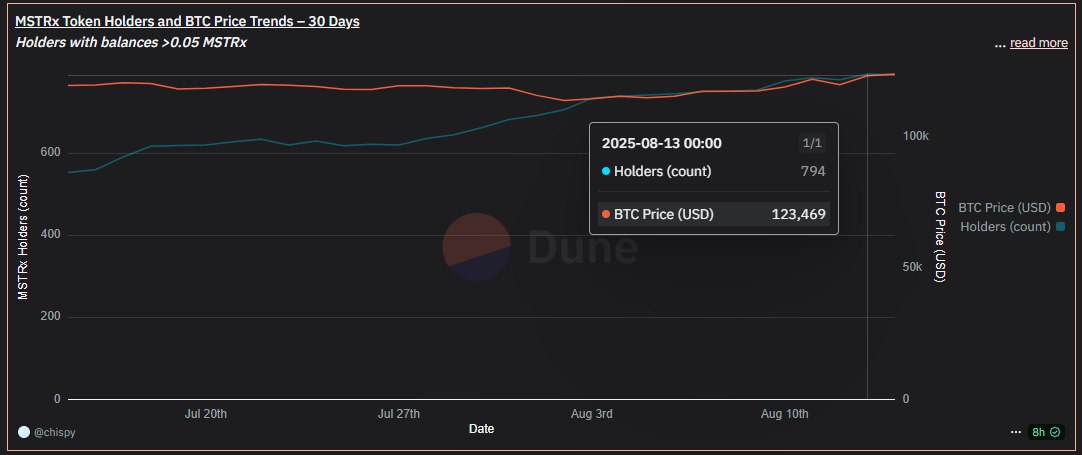This screenshot has height=455, width=1082.
Task: Click the 8h refresh status badge
Action: 1045,432
